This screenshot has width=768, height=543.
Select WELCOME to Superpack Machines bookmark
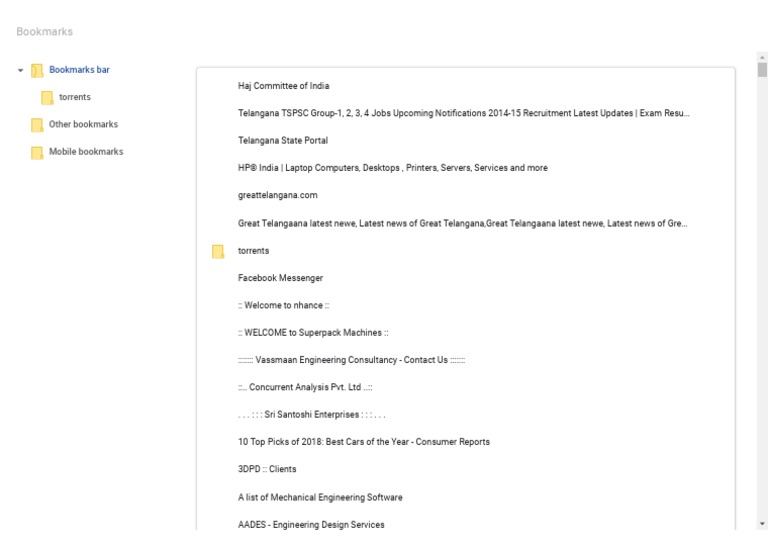[313, 333]
